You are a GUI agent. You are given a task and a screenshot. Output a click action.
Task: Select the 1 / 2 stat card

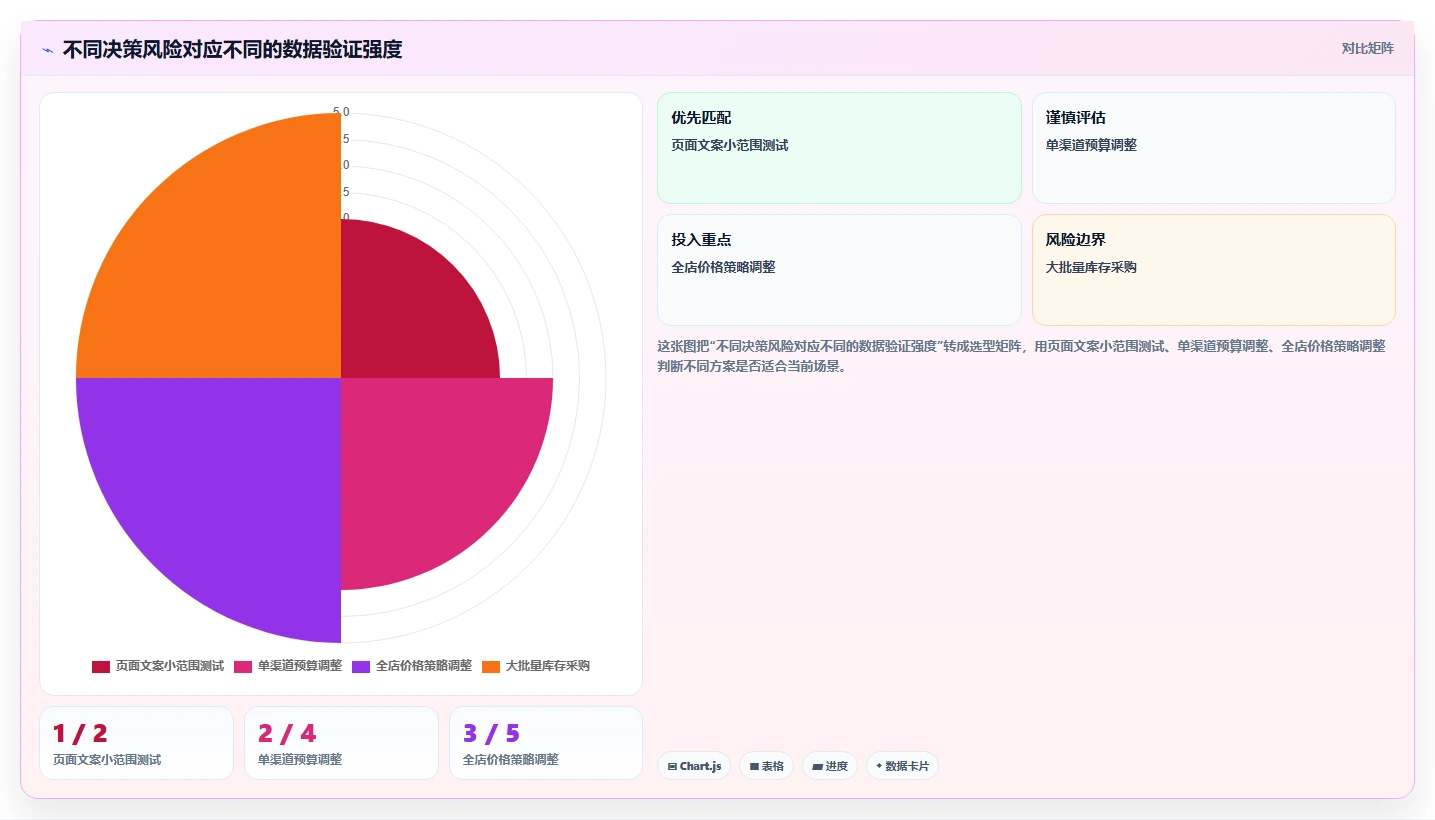point(136,743)
